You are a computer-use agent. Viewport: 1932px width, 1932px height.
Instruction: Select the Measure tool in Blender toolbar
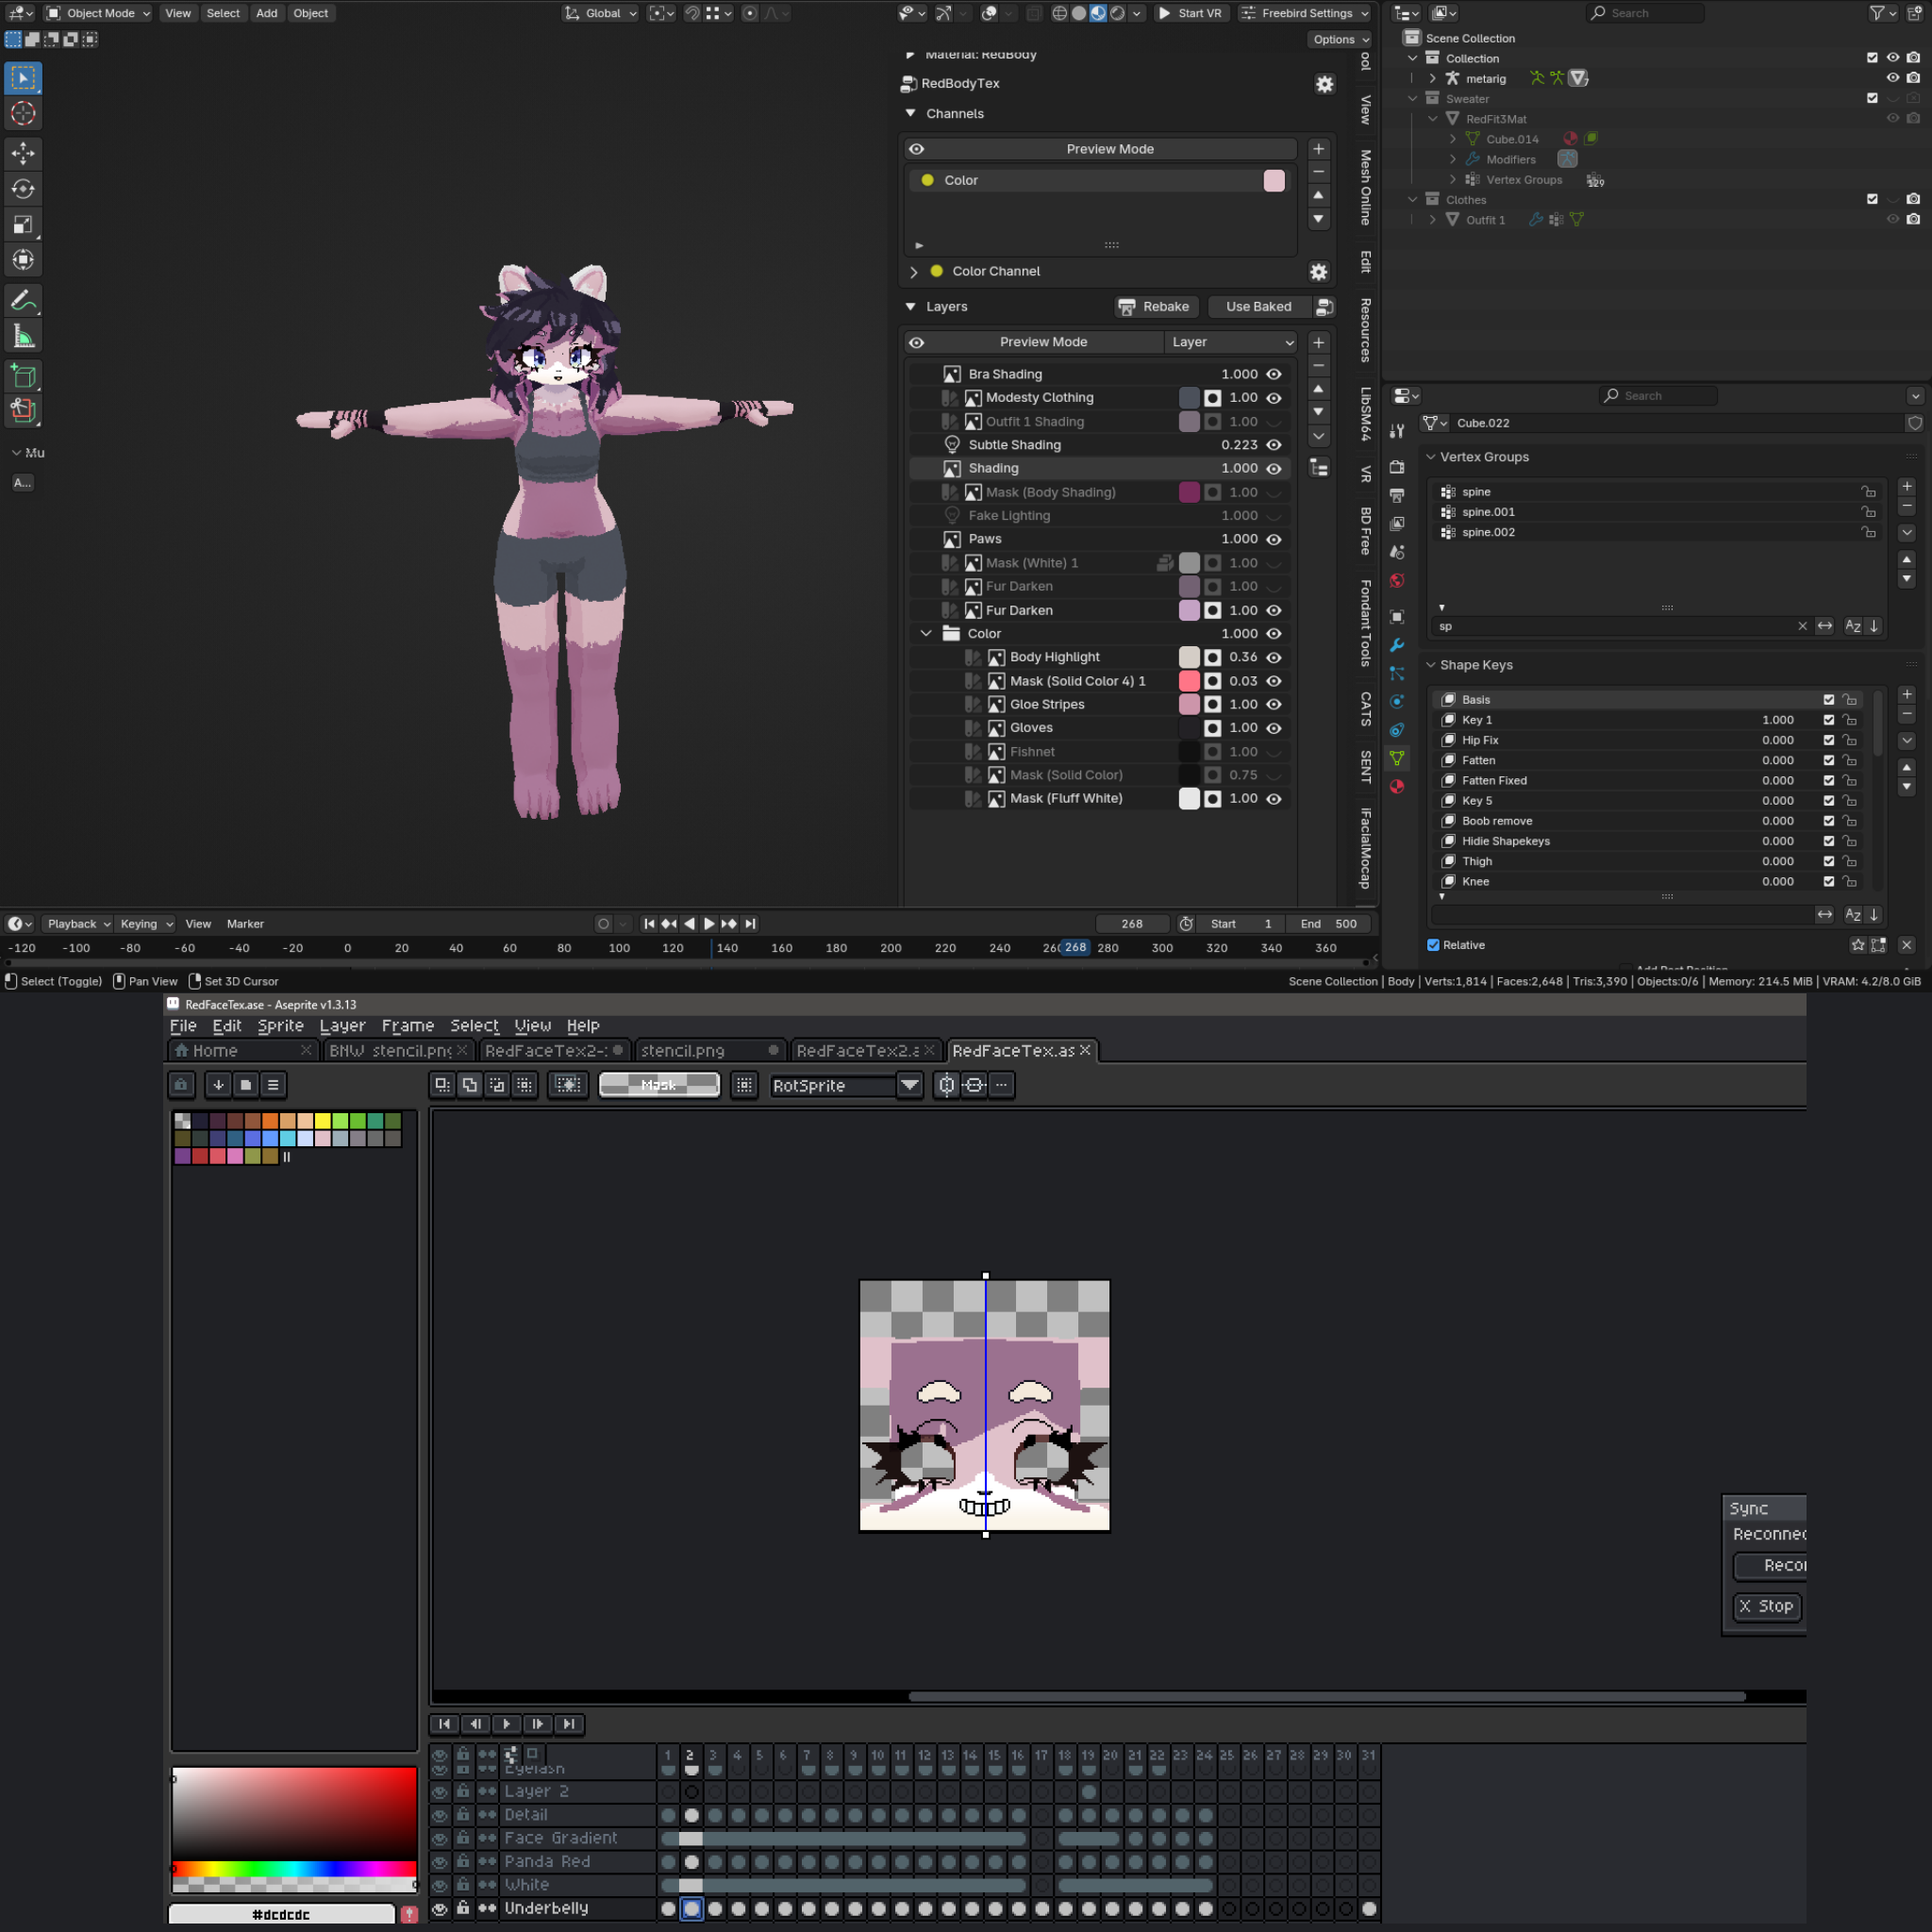pos(23,336)
